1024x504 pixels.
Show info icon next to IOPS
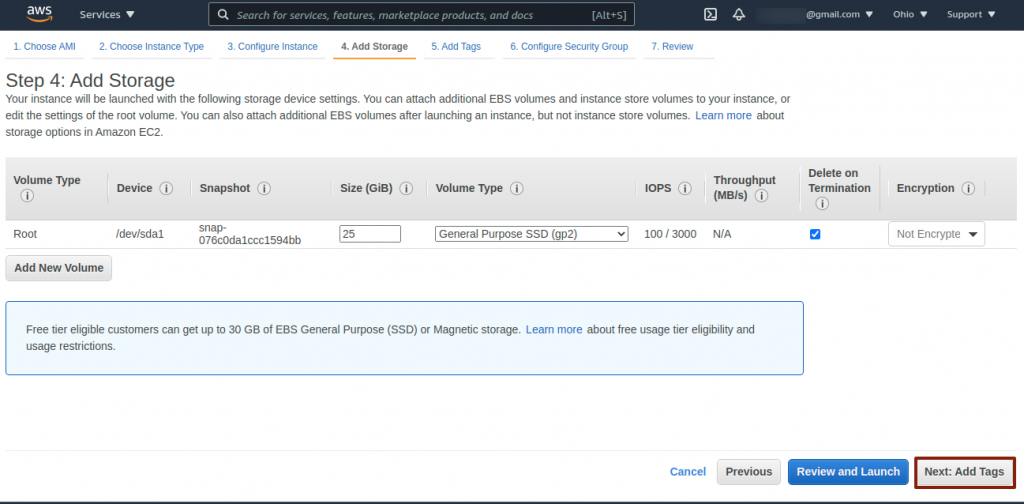tap(685, 189)
